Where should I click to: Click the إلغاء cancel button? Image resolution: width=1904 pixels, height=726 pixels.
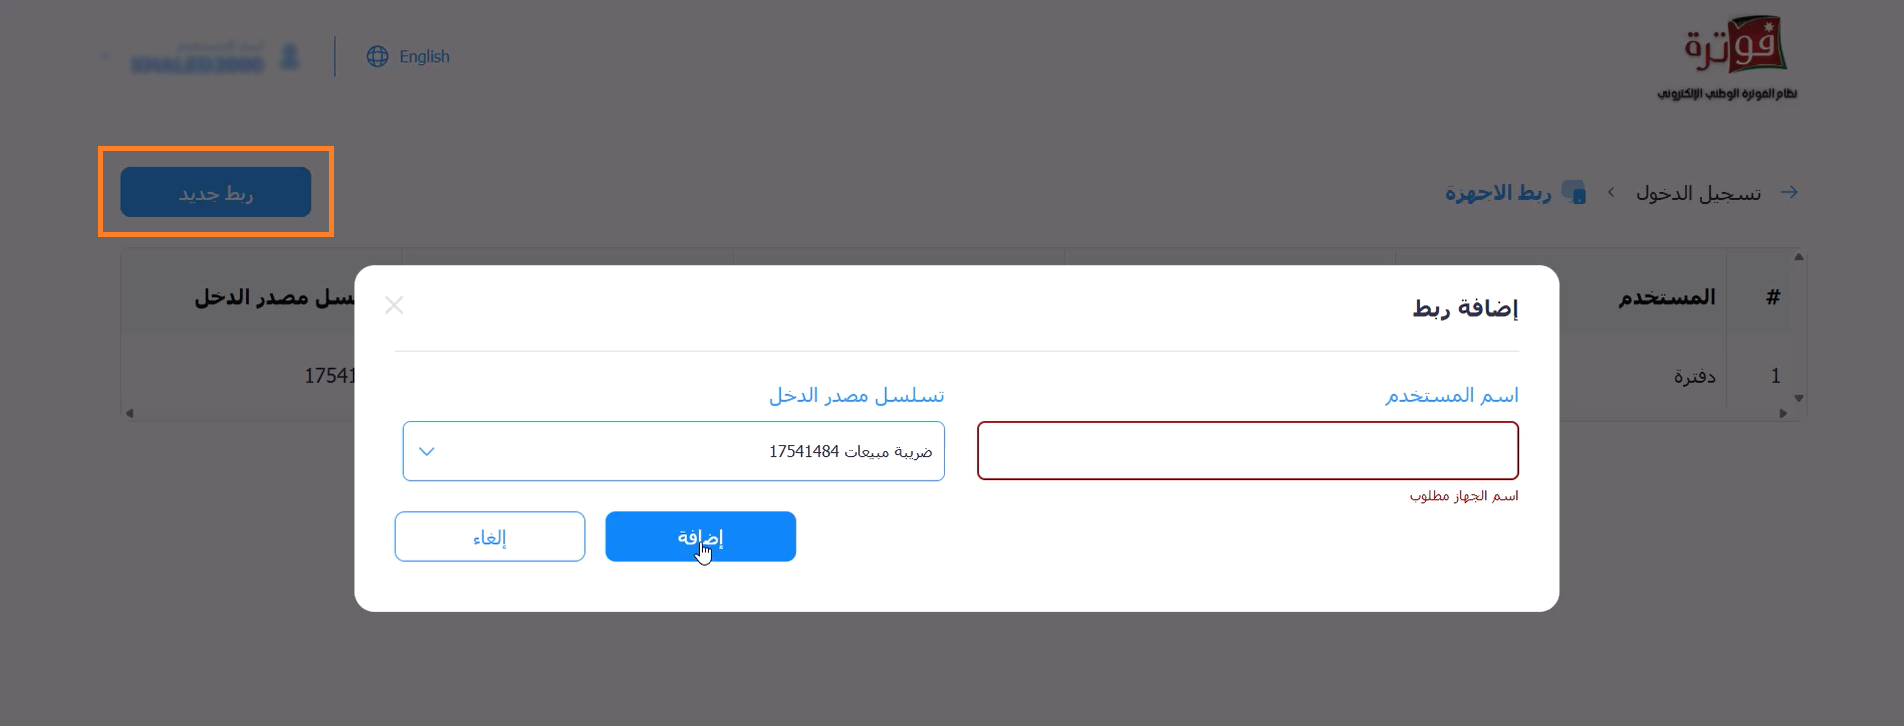point(490,537)
